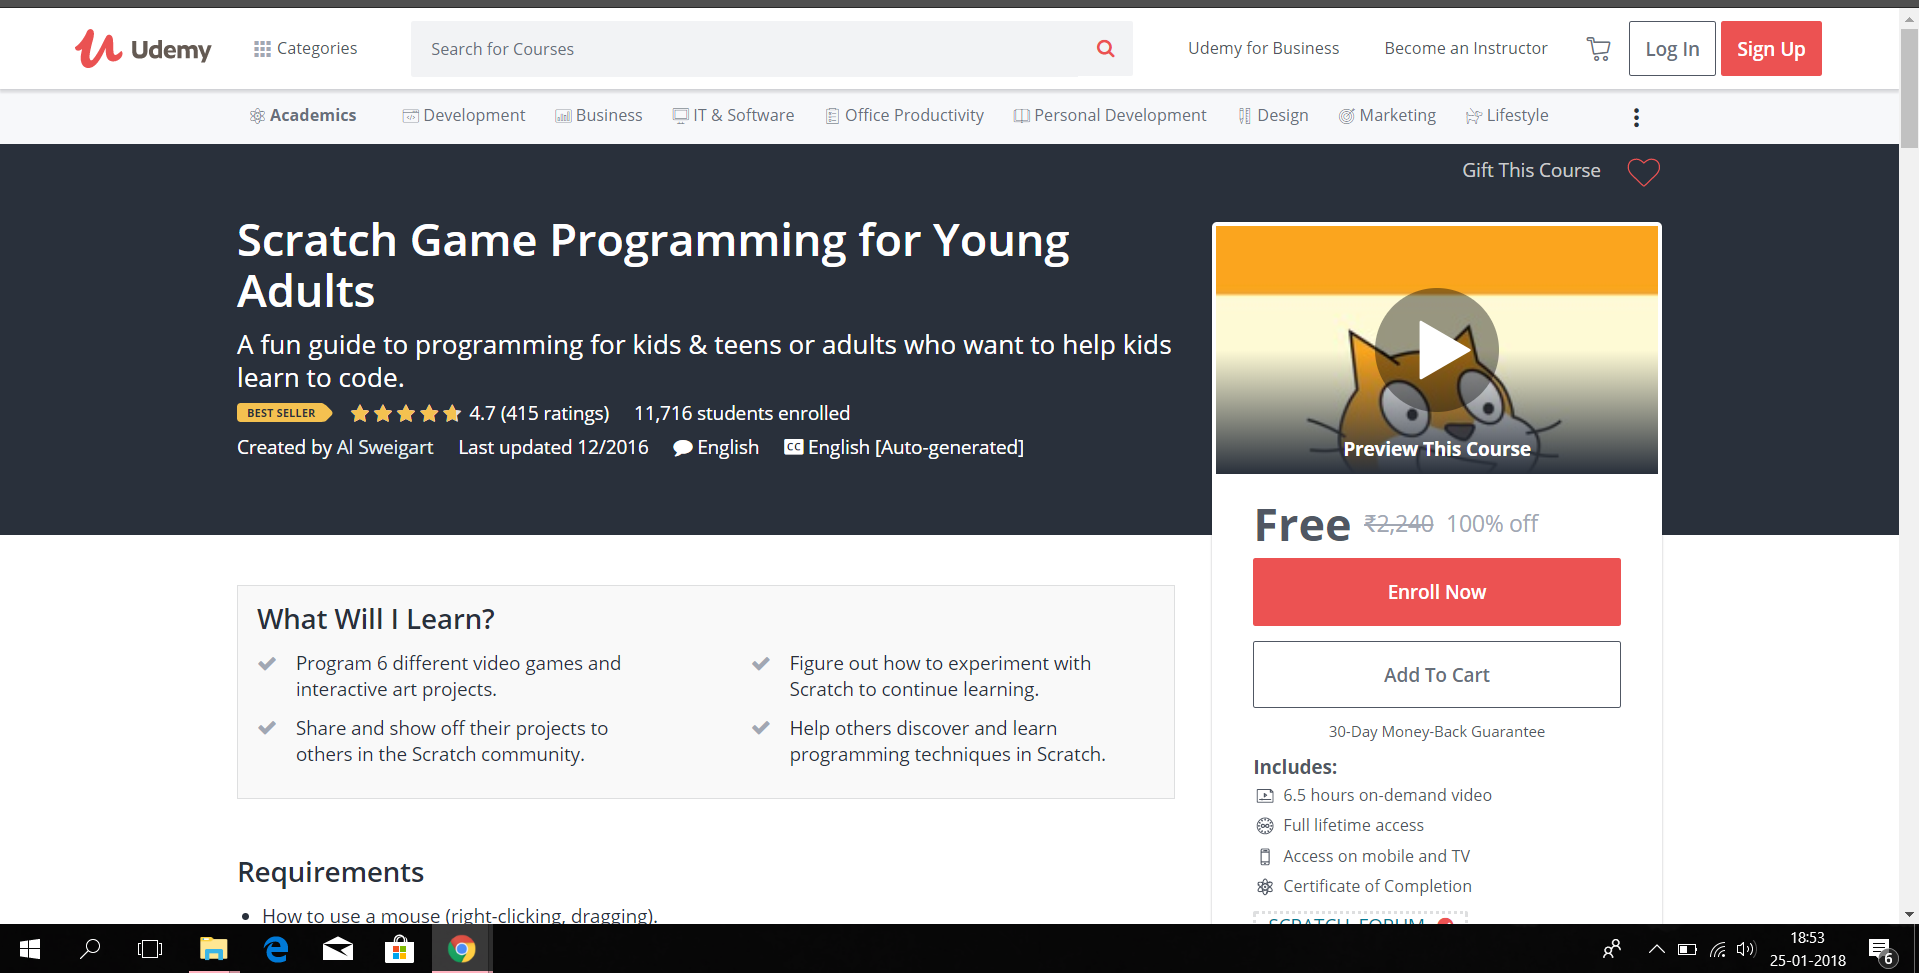1919x973 pixels.
Task: Click the '11,716 students enrolled' text
Action: click(742, 414)
